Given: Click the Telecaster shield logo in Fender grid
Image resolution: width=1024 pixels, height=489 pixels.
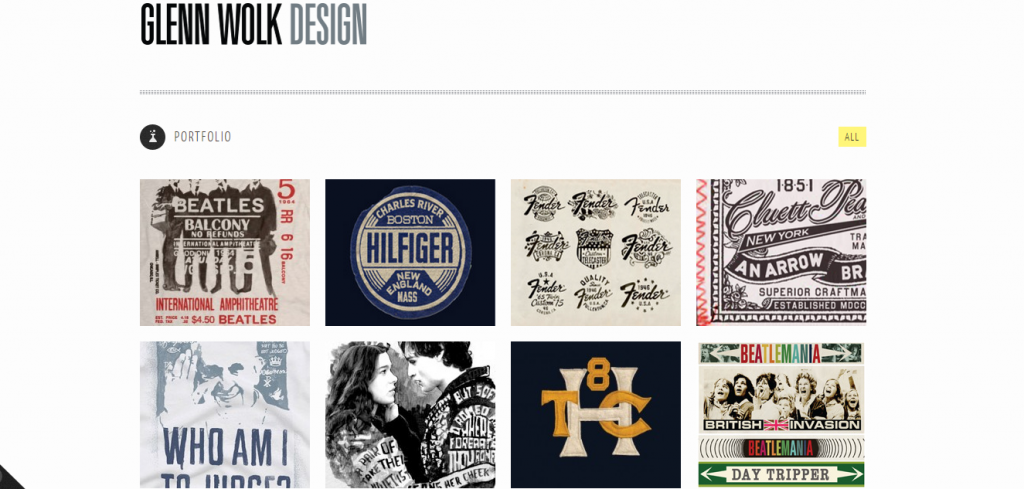Looking at the screenshot, I should 593,248.
